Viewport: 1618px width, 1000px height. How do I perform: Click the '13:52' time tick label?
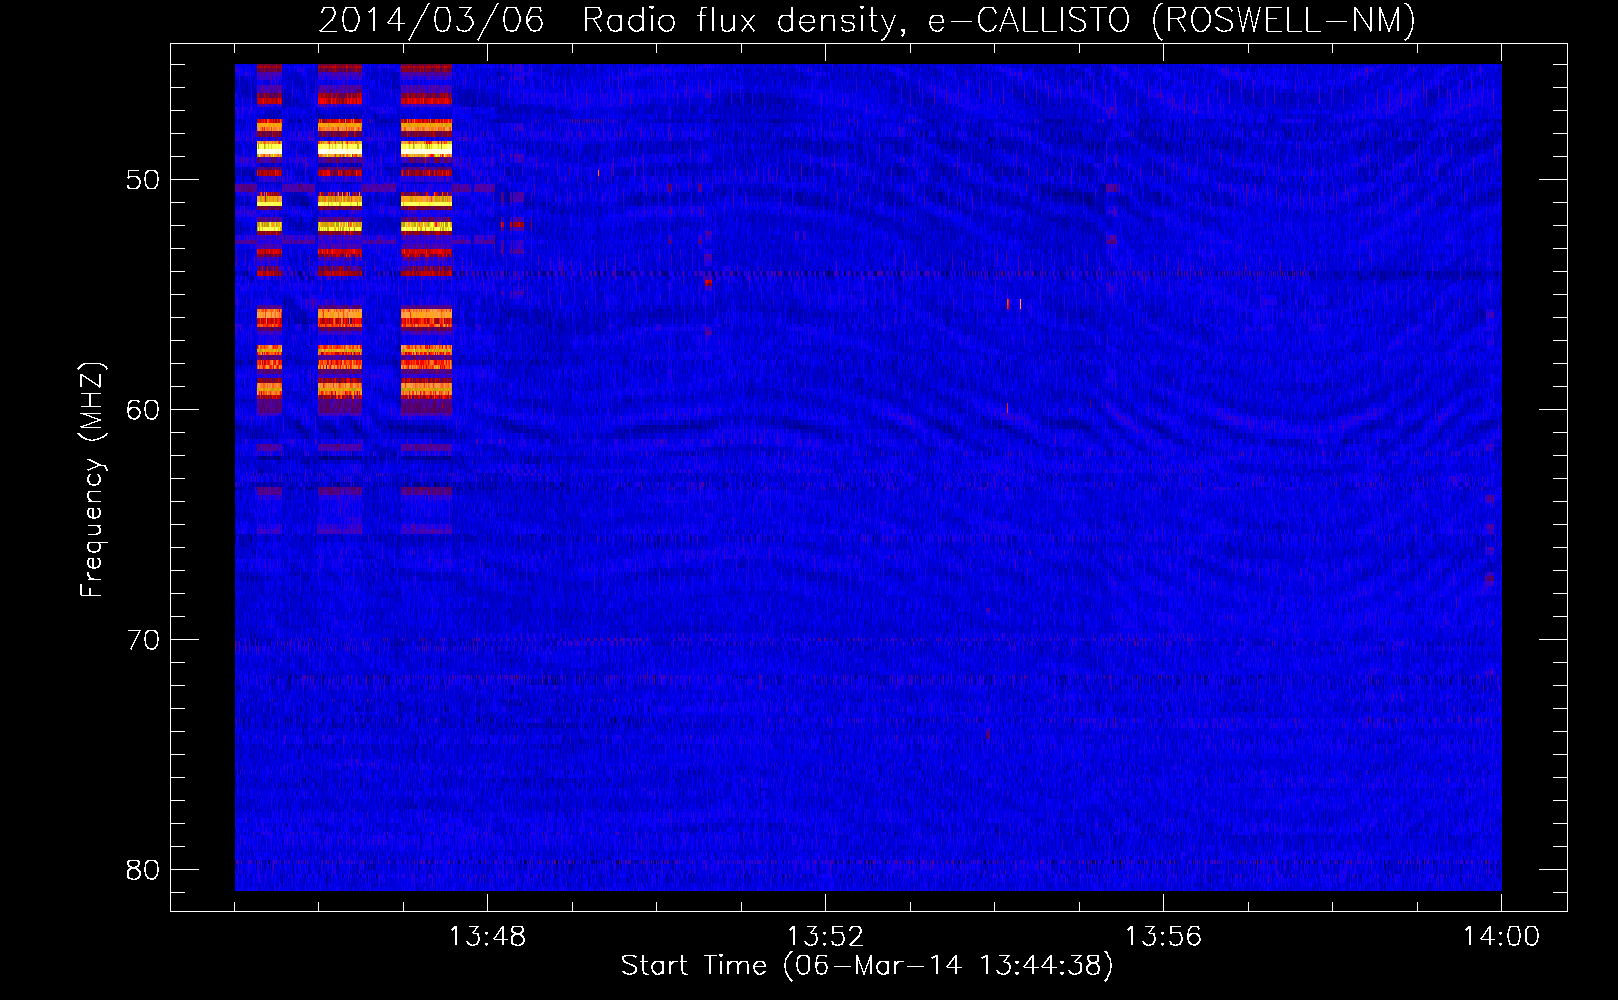825,937
